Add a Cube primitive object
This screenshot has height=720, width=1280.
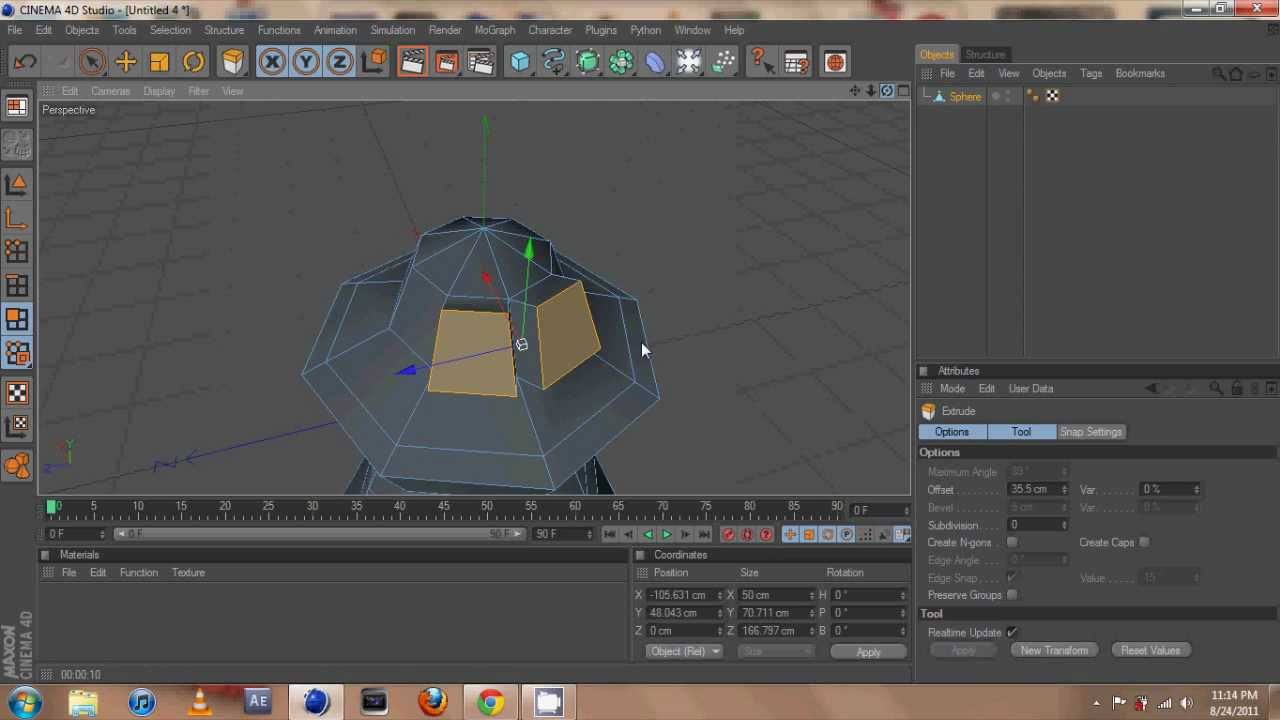[x=520, y=62]
